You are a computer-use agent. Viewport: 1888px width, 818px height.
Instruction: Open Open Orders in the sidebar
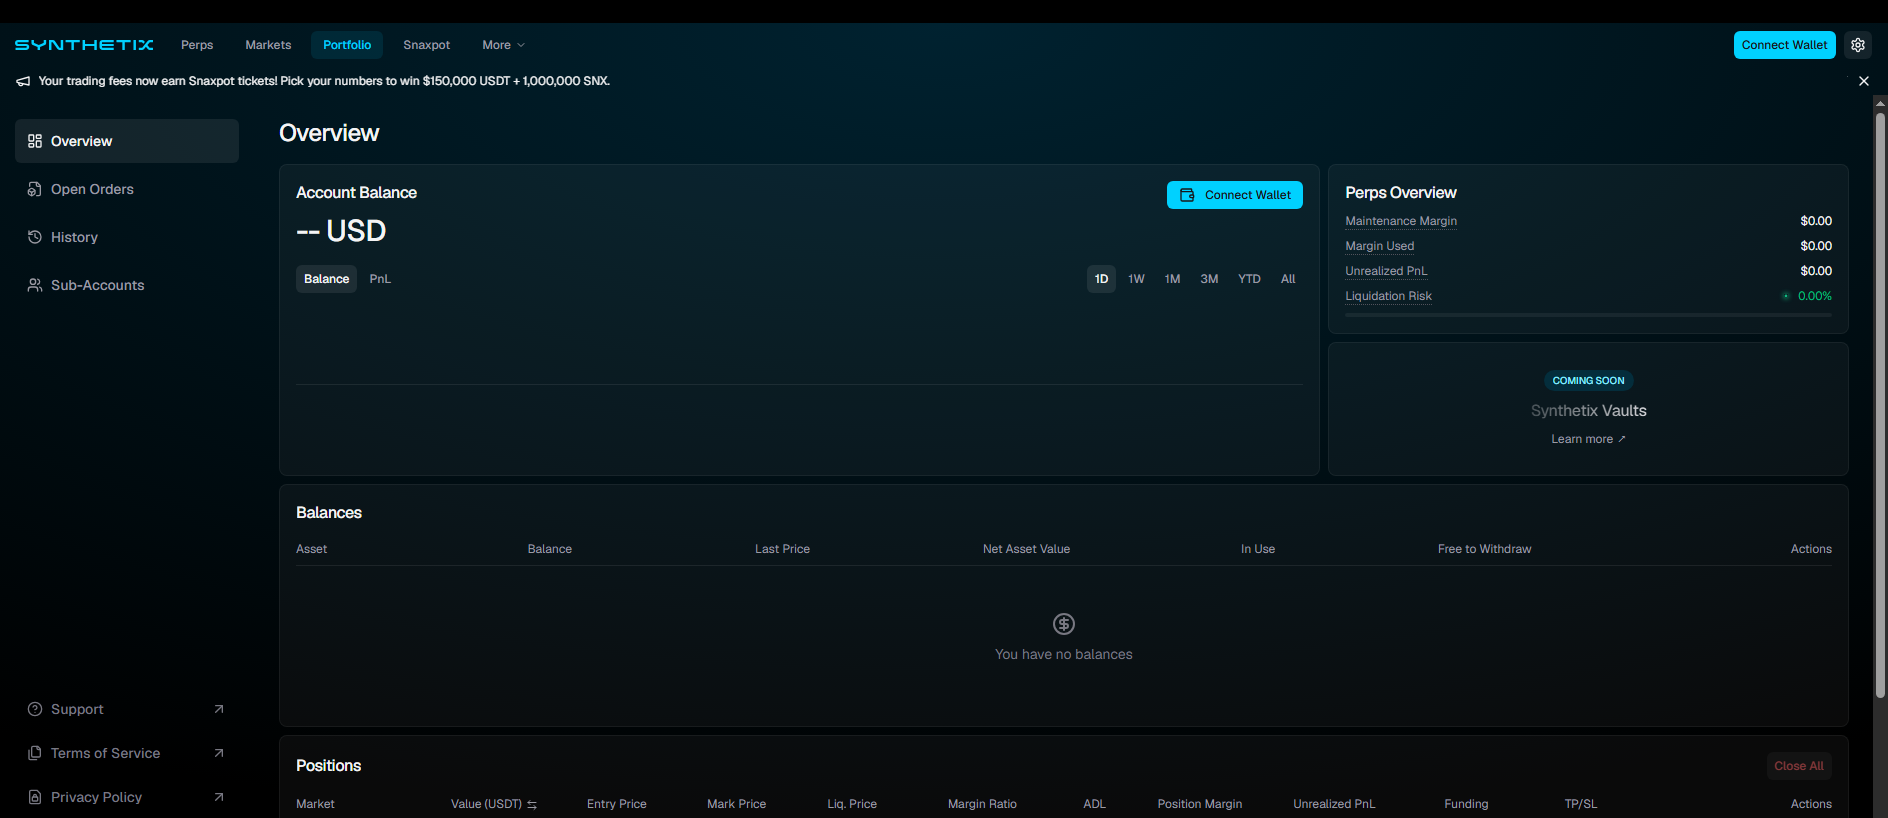127,189
